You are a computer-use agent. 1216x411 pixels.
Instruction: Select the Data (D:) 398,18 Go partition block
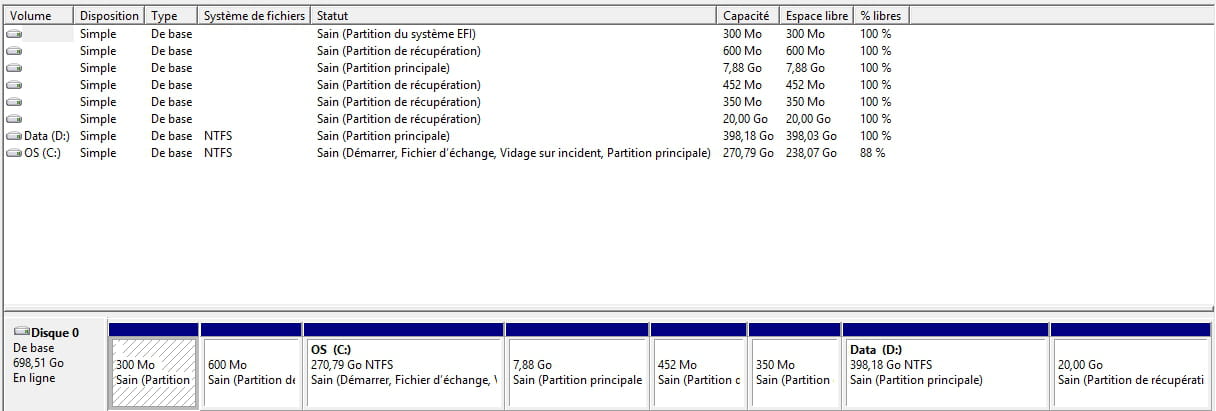946,365
